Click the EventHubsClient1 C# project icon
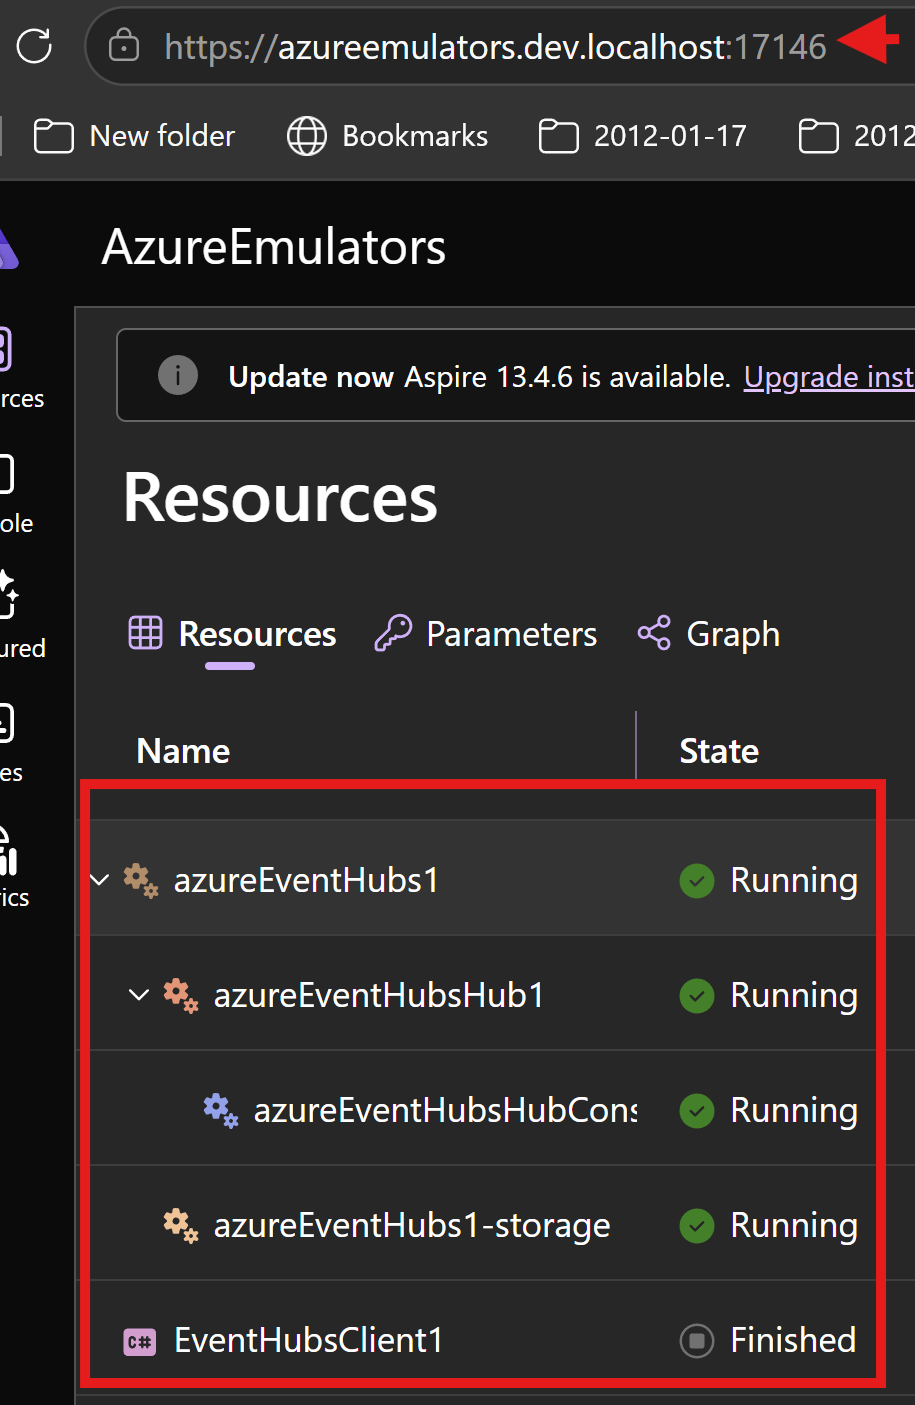Viewport: 915px width, 1405px height. (140, 1341)
